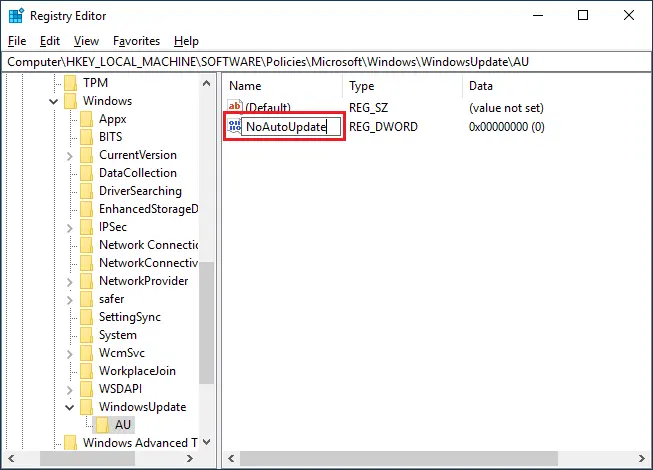Select the WcmSvc folder icon
653x470 pixels.
(x=86, y=353)
